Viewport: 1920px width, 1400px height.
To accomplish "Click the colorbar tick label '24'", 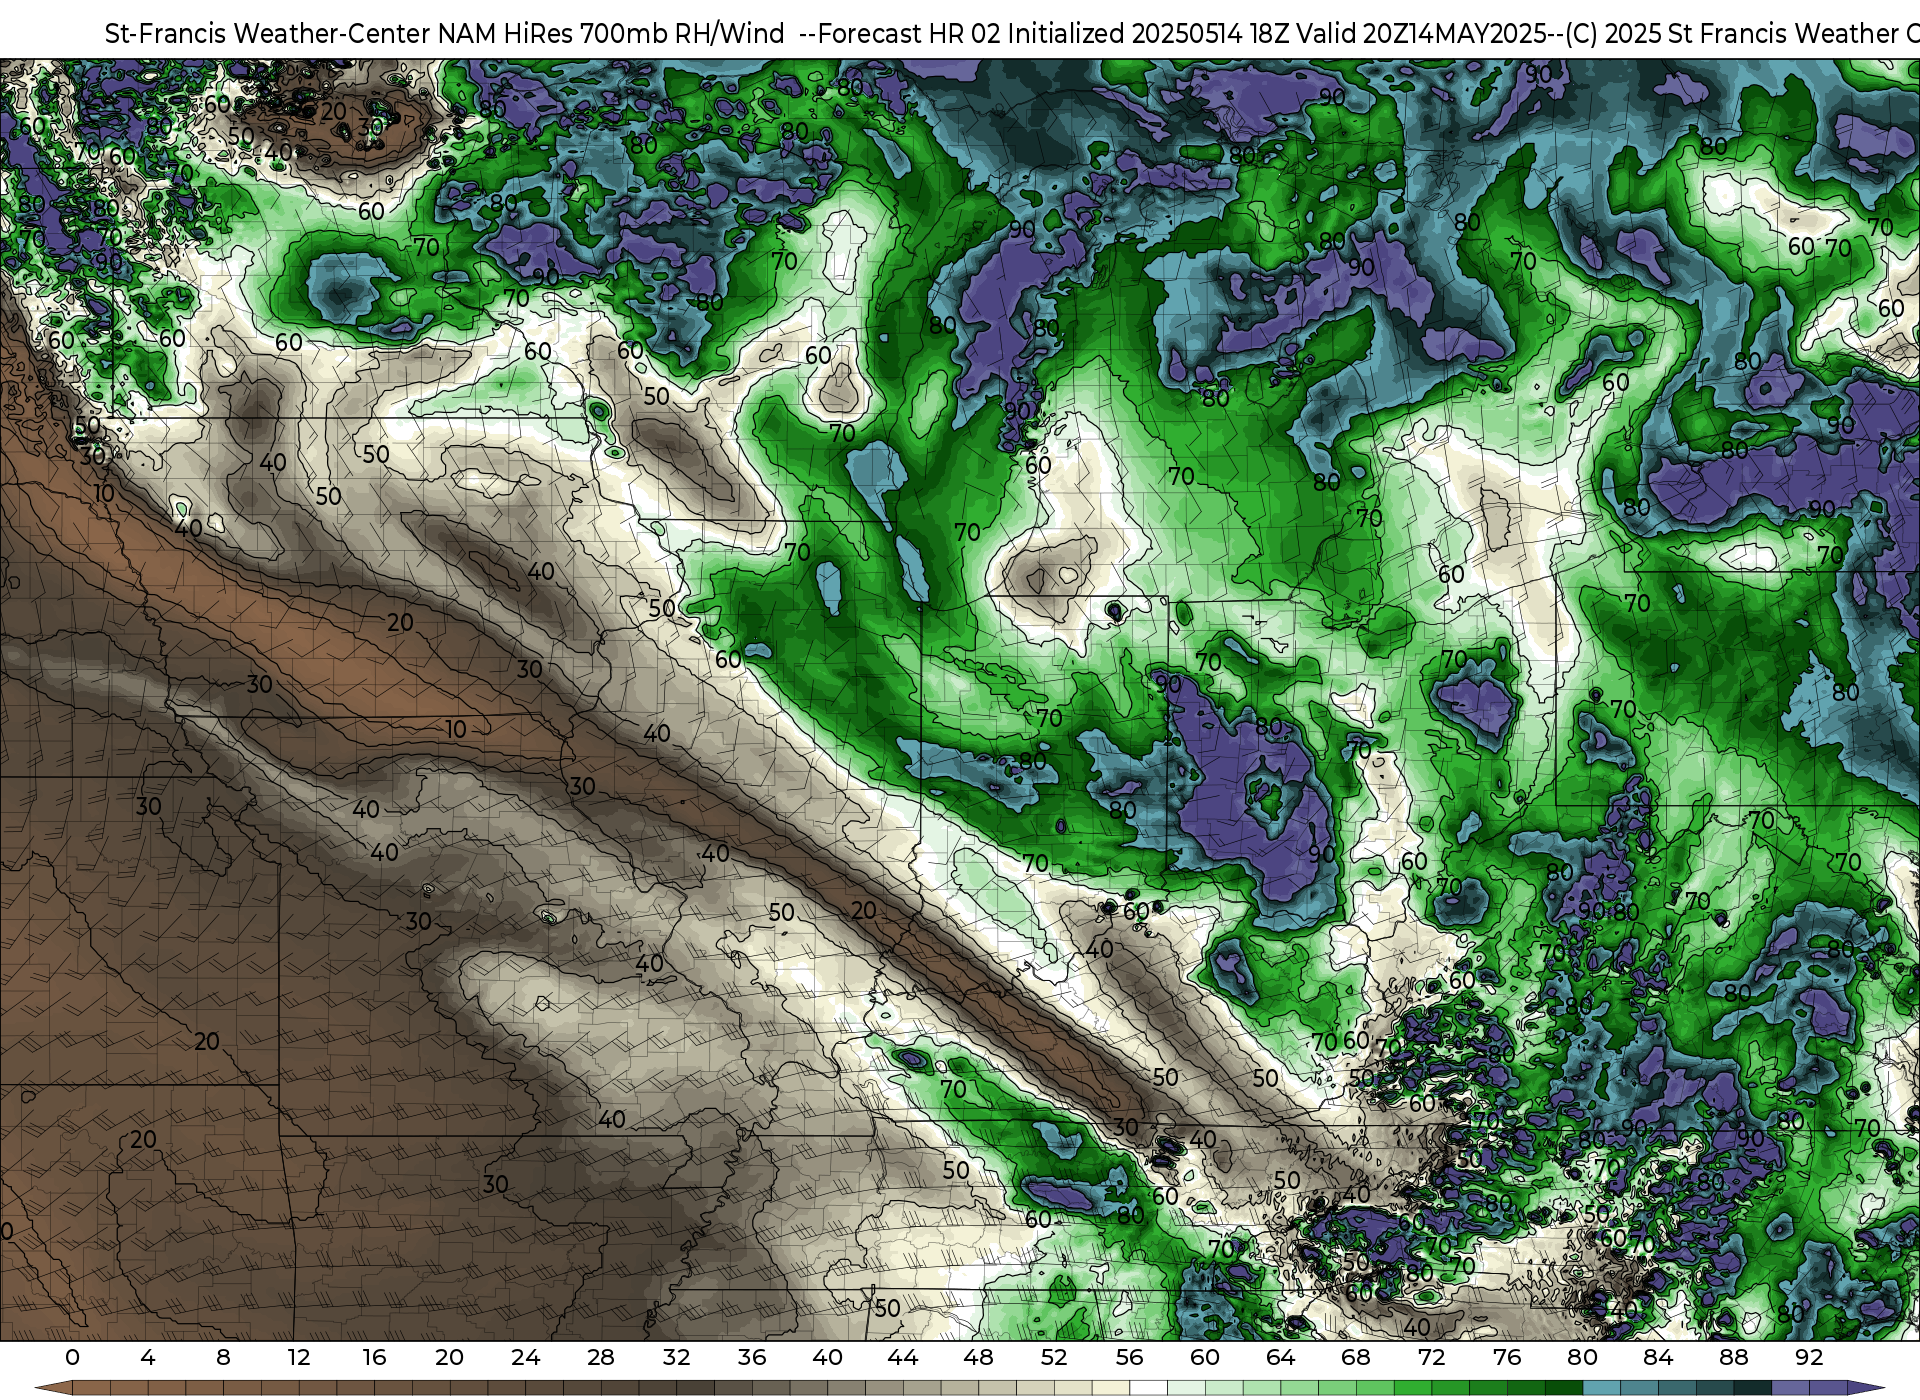I will click(525, 1357).
